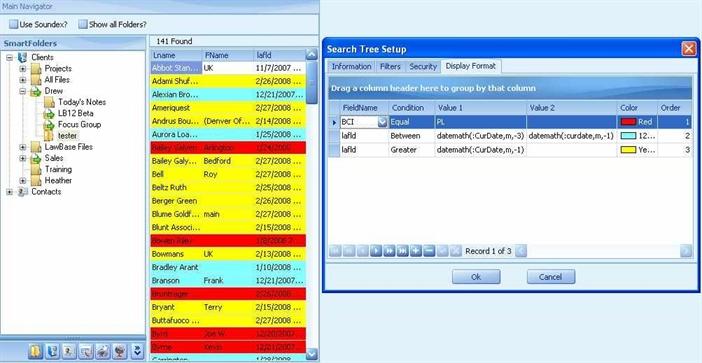702x363 pixels.
Task: Collapse the Clients tree node
Action: click(9, 57)
